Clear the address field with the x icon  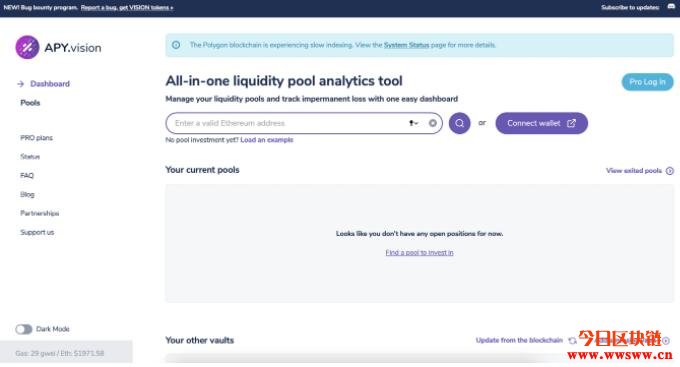432,123
